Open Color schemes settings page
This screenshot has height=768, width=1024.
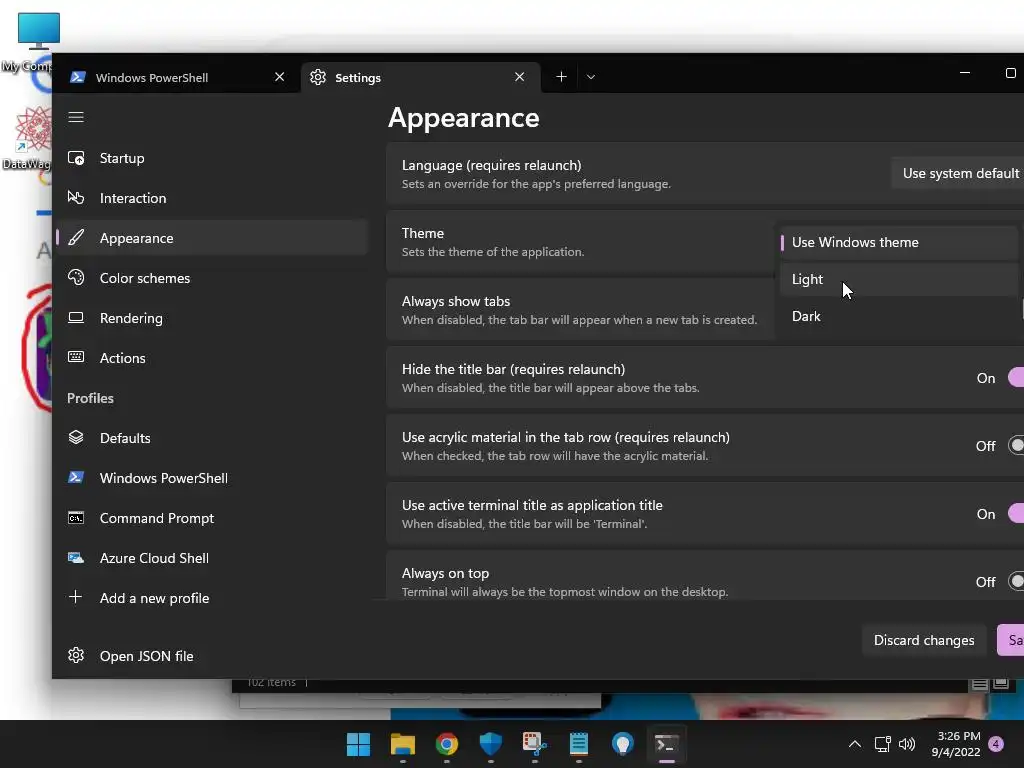[x=213, y=278]
